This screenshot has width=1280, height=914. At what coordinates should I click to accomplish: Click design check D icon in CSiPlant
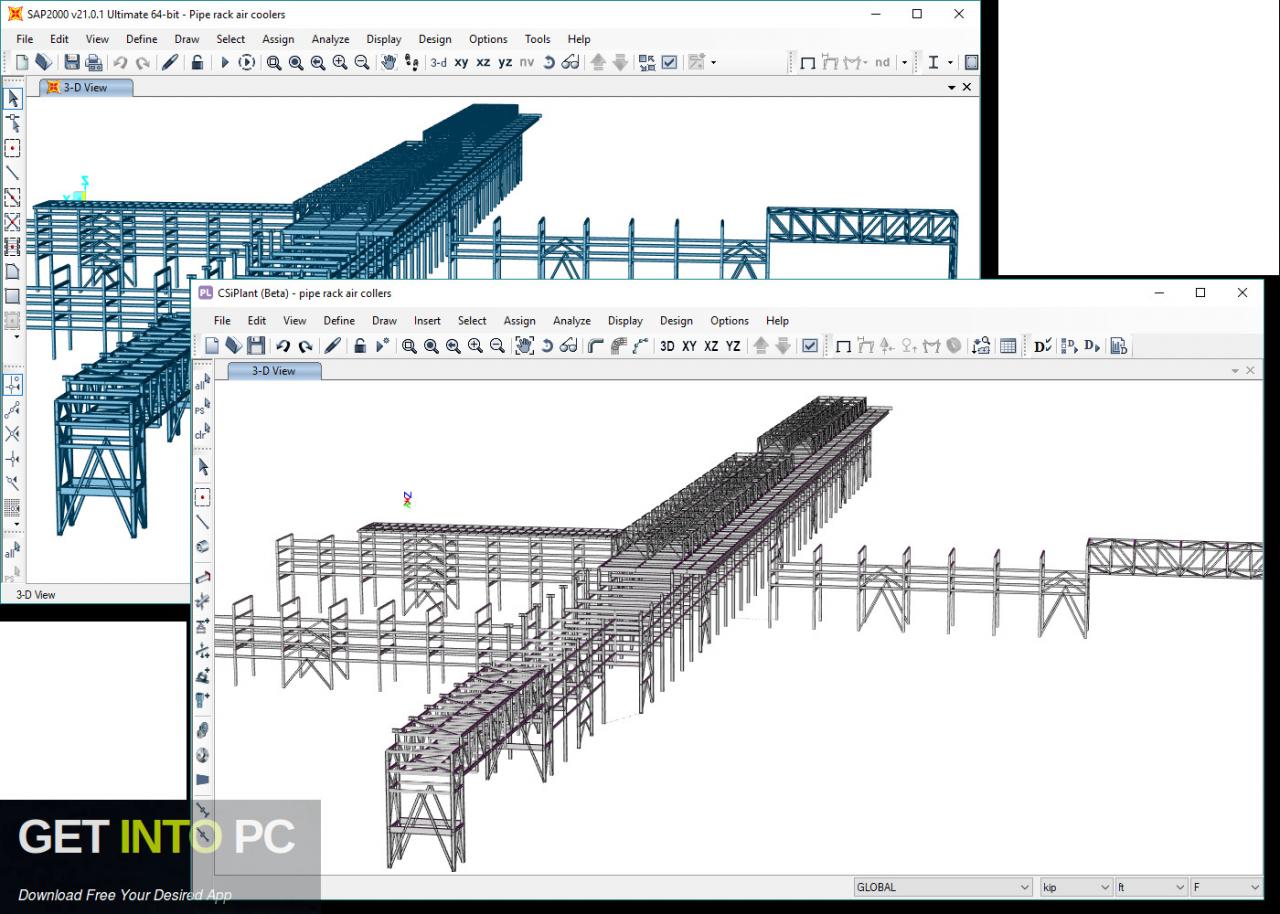point(1043,346)
